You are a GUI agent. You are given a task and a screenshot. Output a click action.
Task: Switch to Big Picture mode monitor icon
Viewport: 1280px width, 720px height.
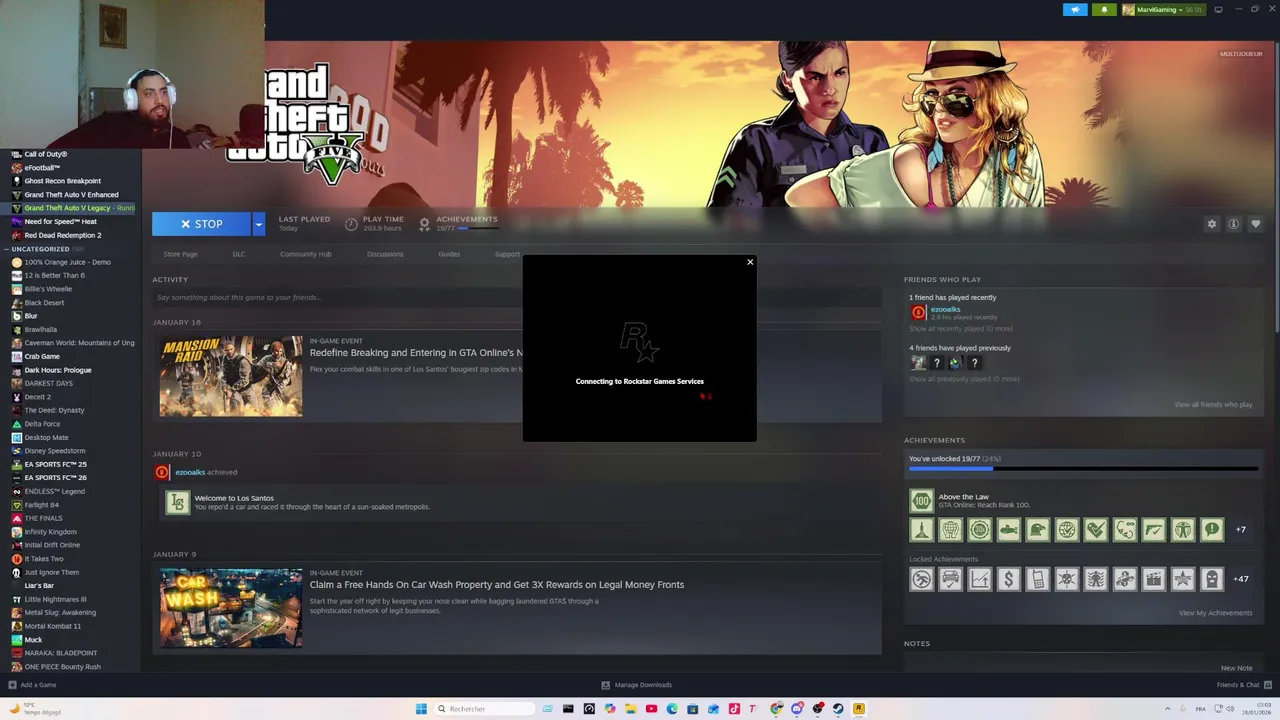pos(1218,10)
